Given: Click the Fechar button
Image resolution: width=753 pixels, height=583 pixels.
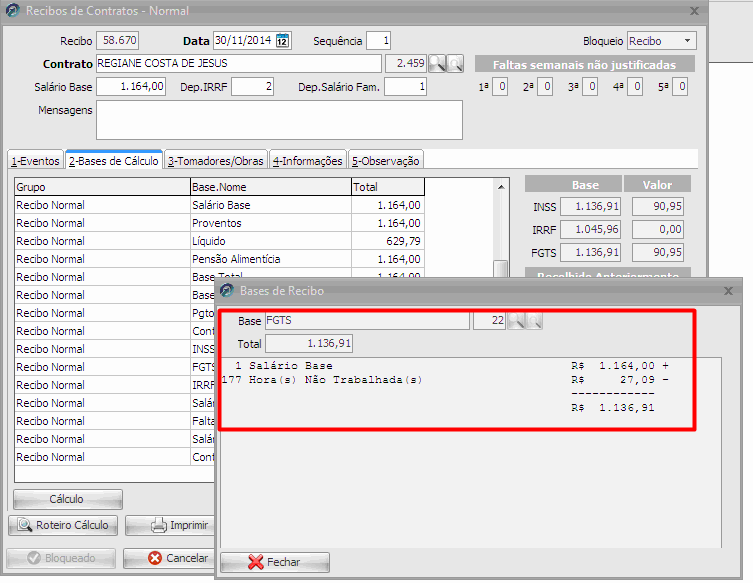Looking at the screenshot, I should click(x=275, y=562).
